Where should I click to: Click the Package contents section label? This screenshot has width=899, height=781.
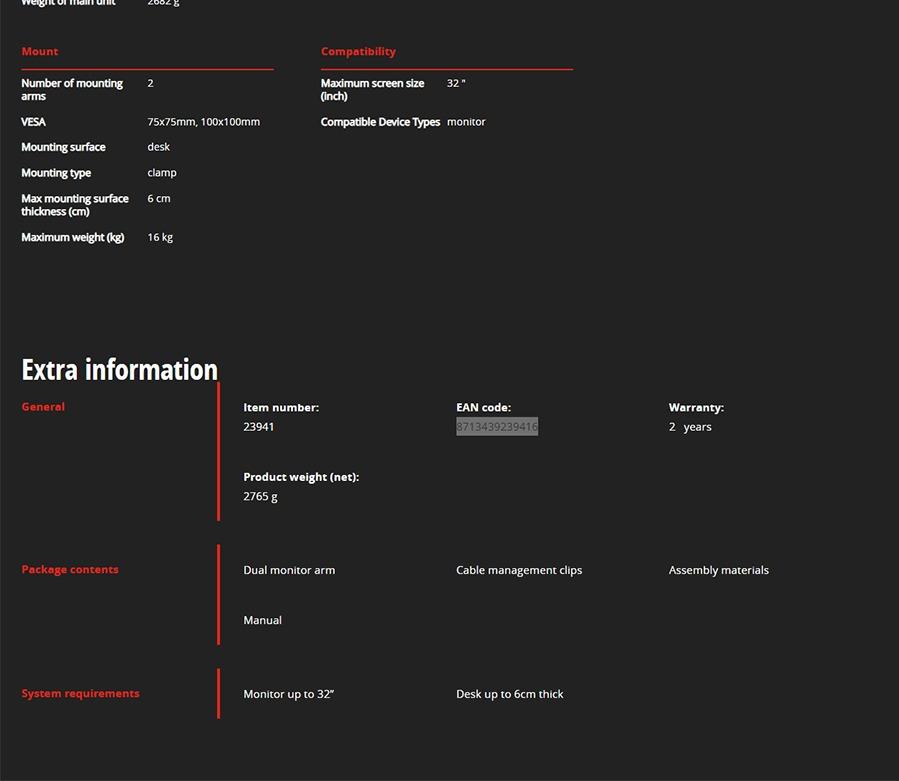[x=70, y=570]
